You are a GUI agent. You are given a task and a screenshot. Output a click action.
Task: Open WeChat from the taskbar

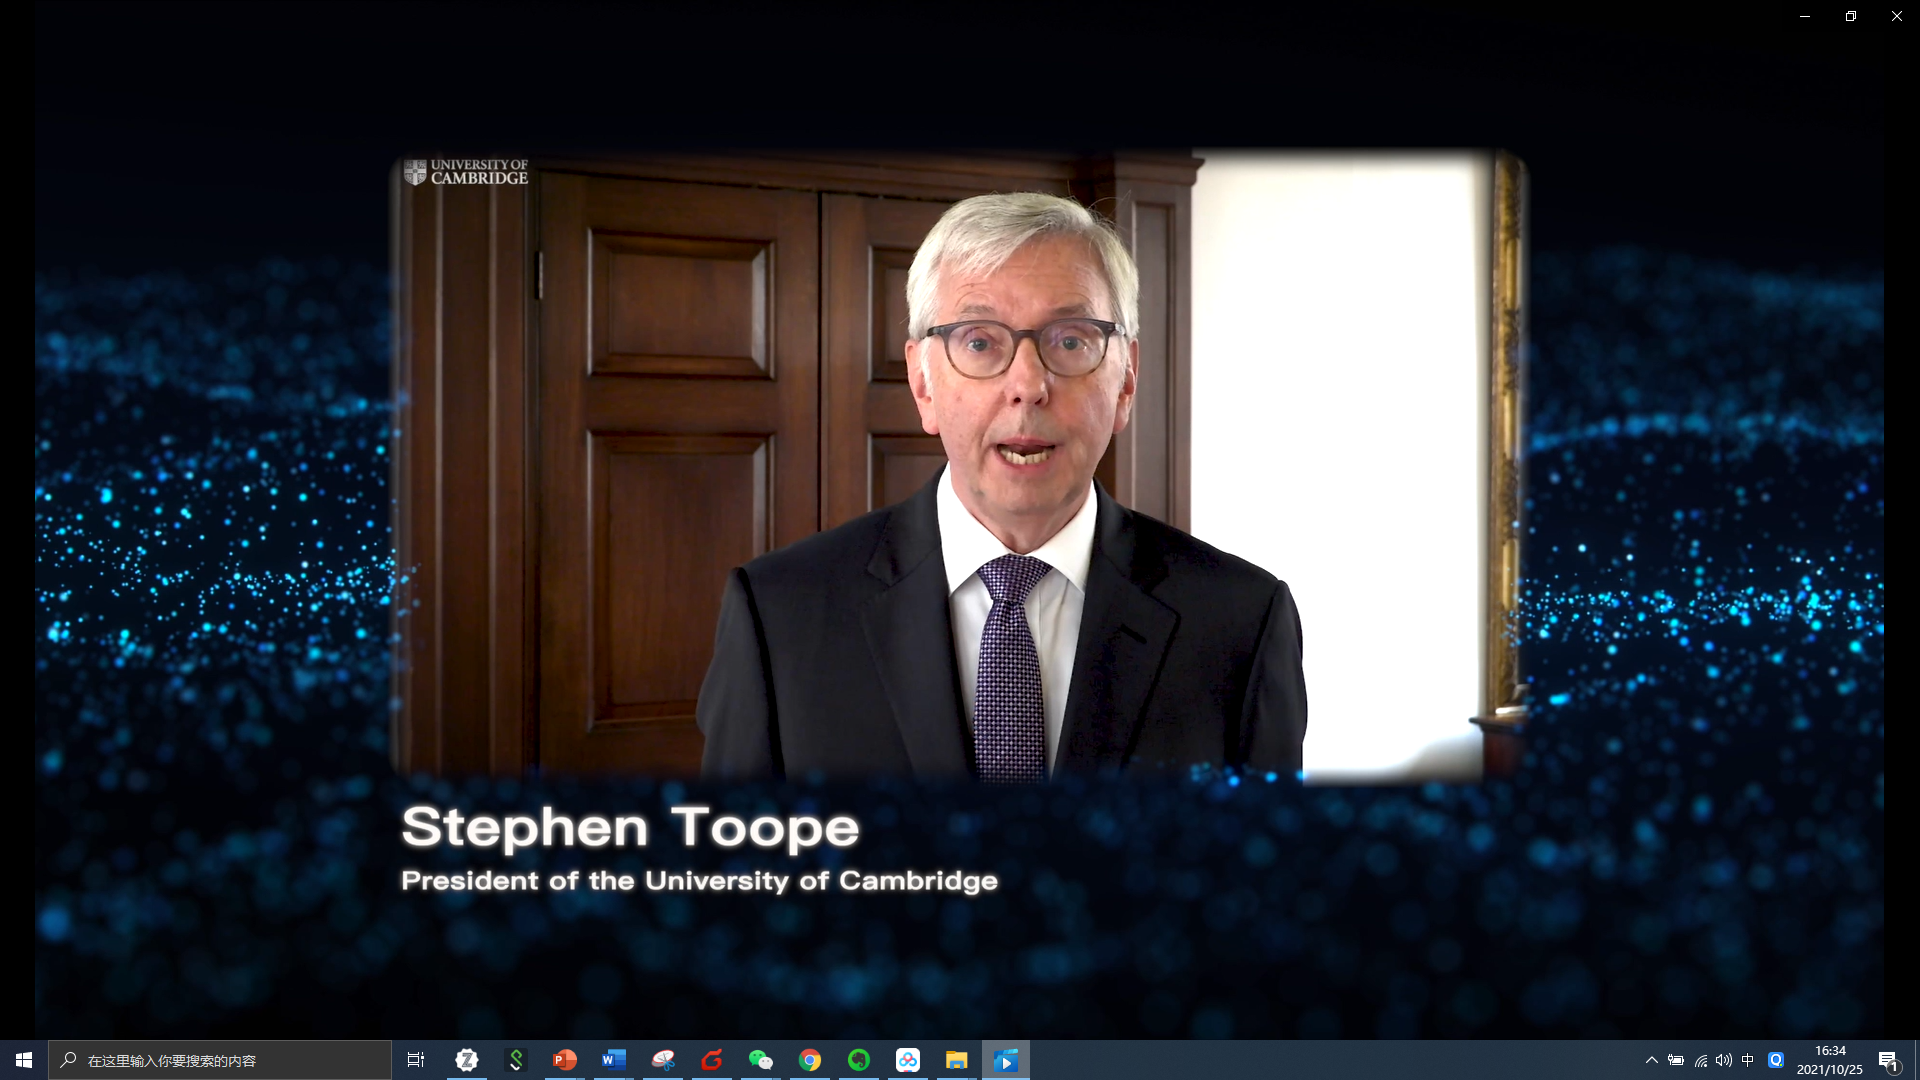pos(761,1060)
